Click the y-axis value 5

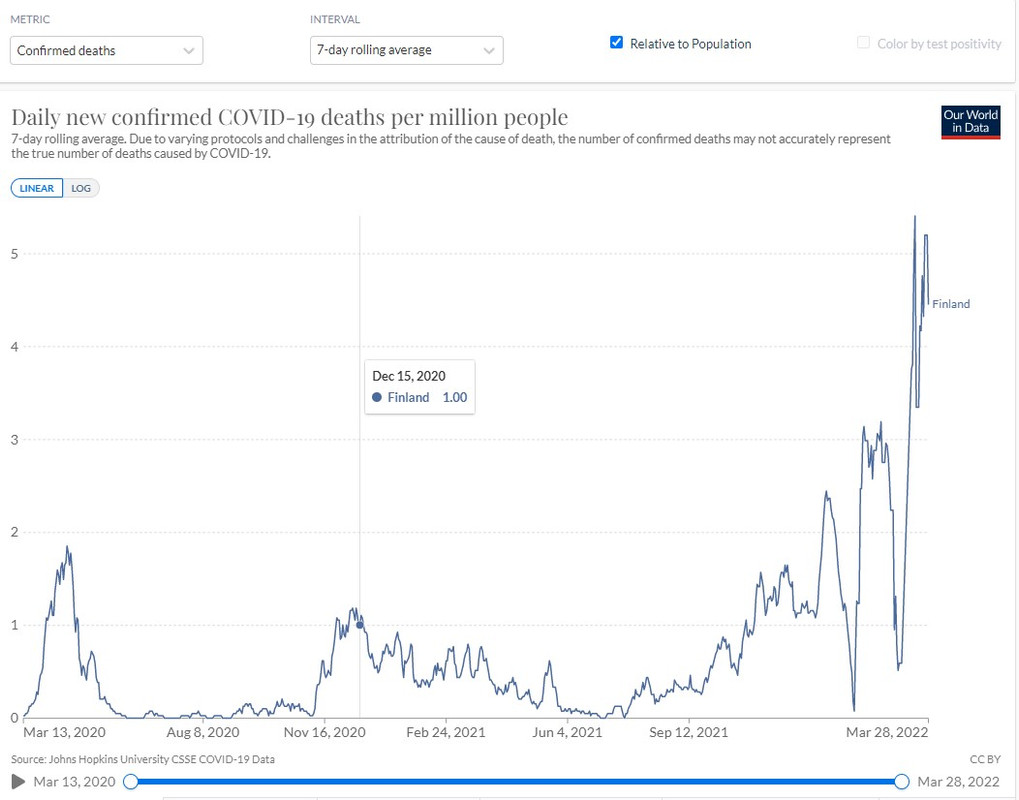(x=14, y=253)
